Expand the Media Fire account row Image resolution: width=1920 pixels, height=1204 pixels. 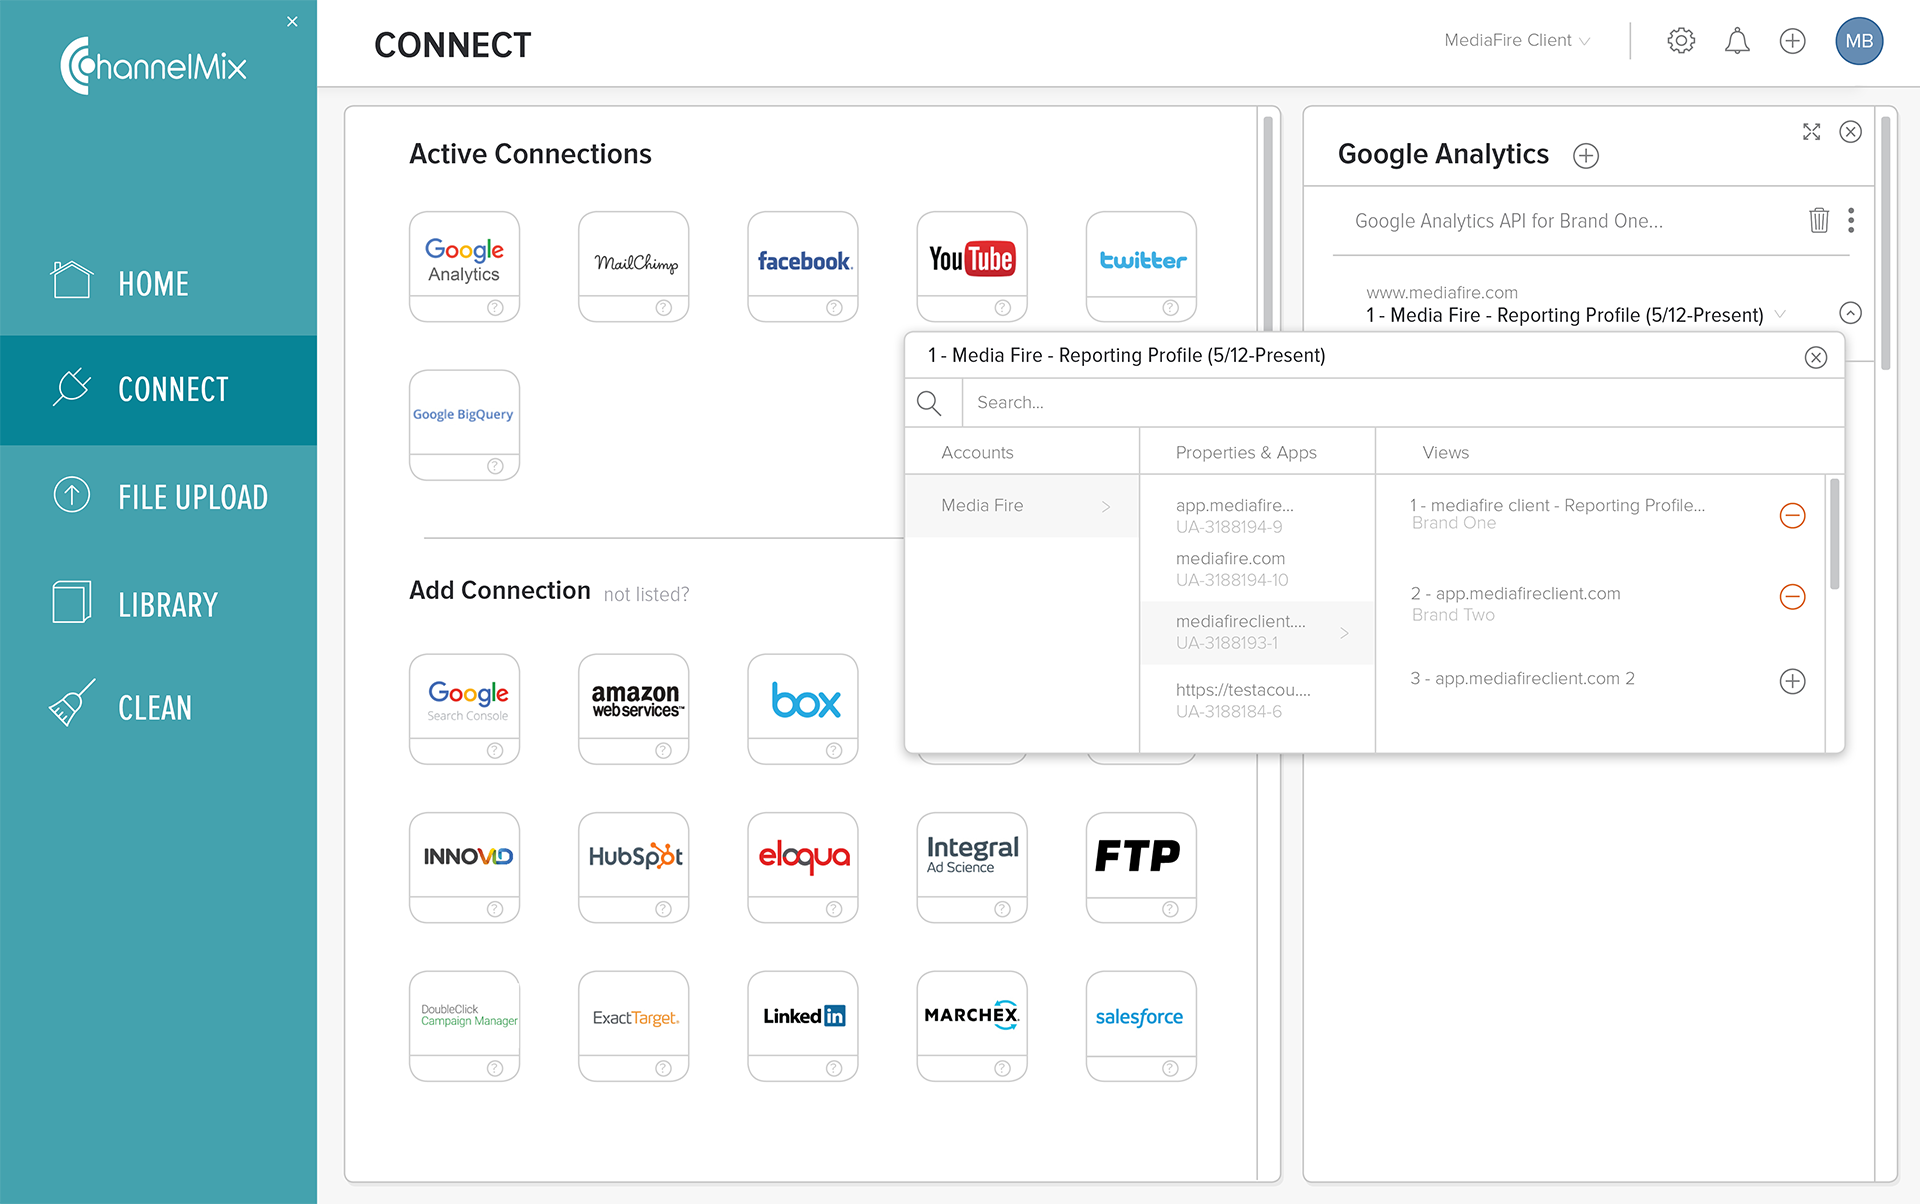point(1106,504)
